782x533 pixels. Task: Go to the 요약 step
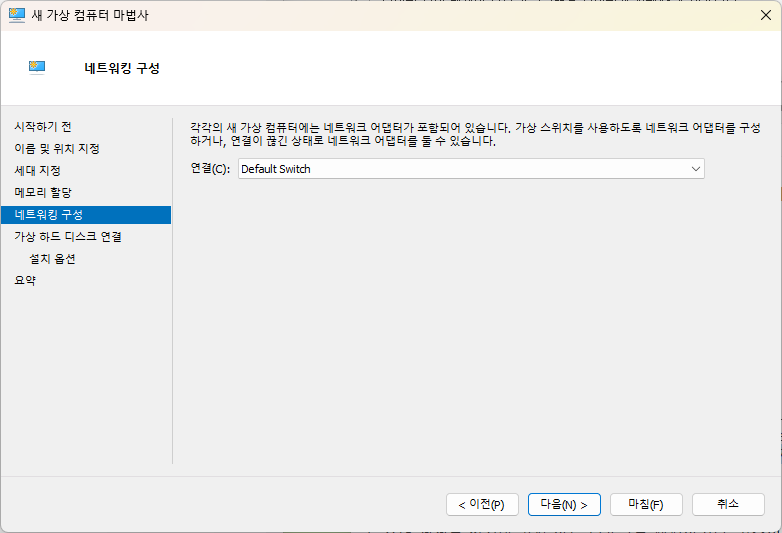[x=25, y=280]
